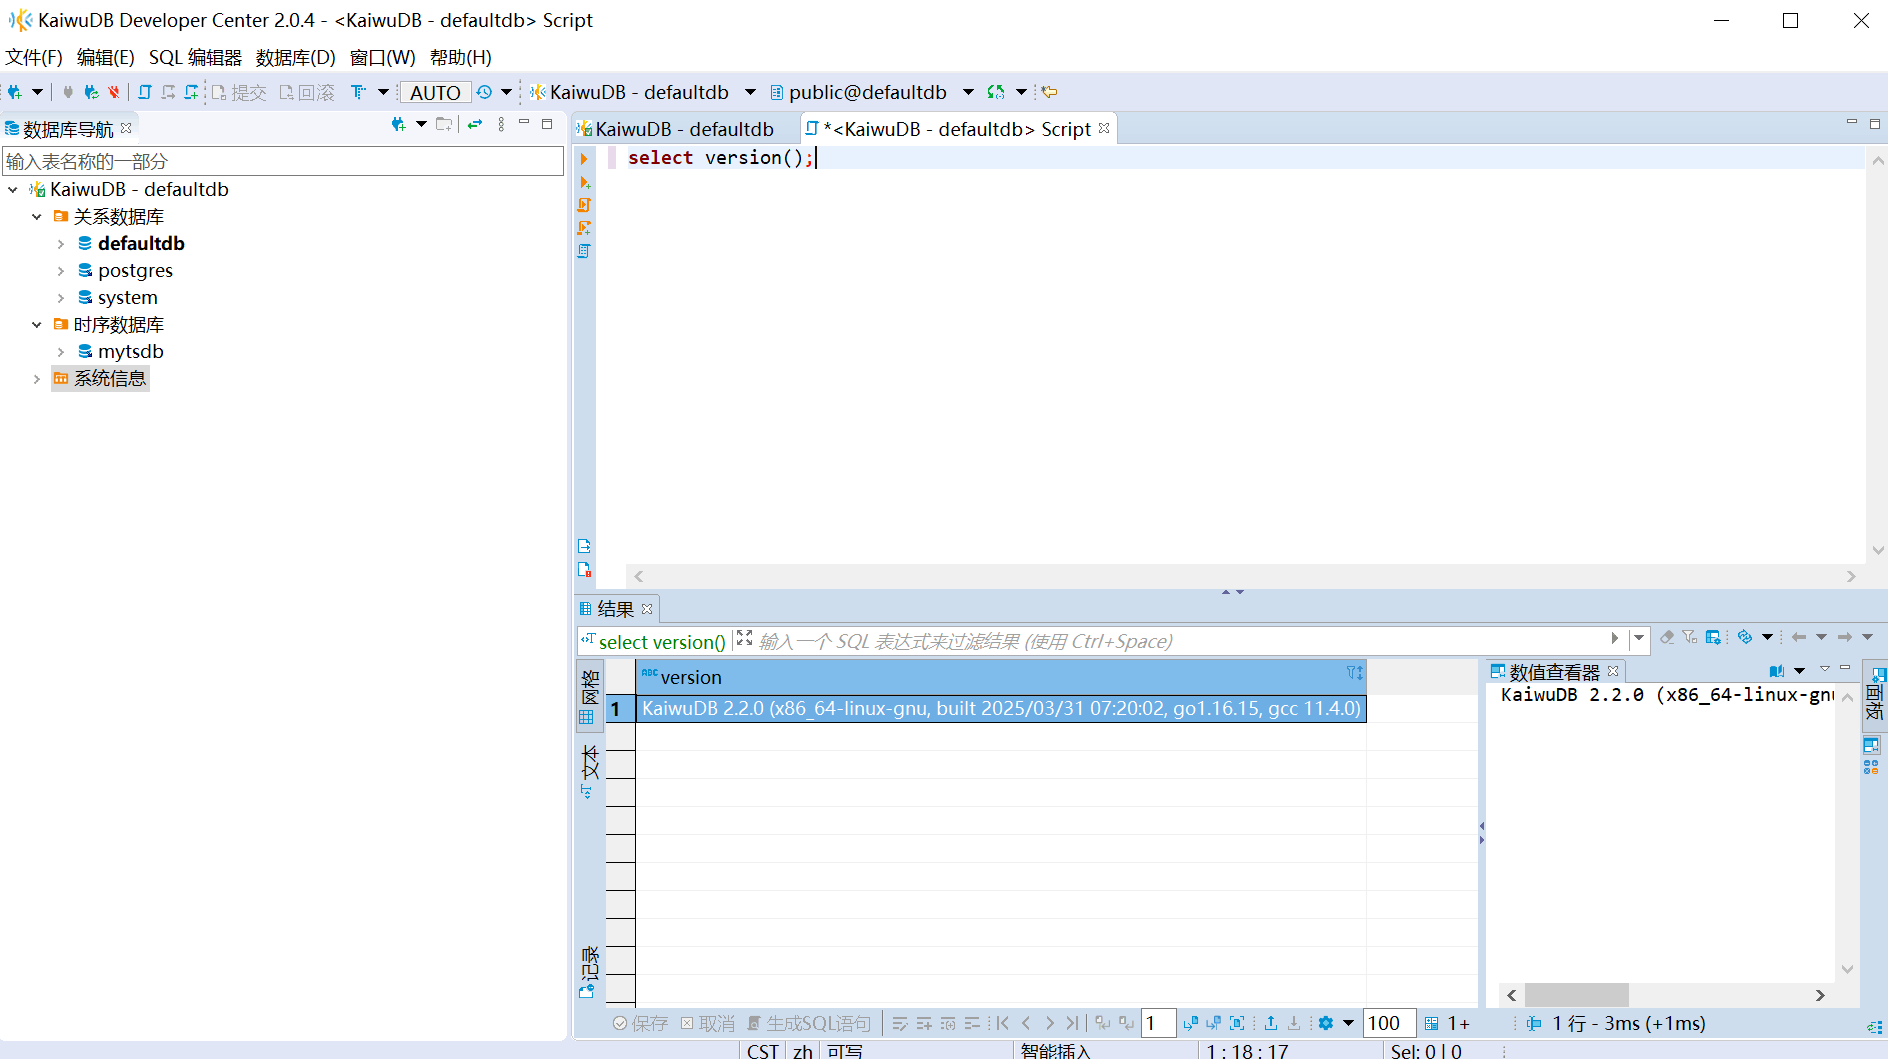Open the 帮助(H) menu

click(x=460, y=57)
